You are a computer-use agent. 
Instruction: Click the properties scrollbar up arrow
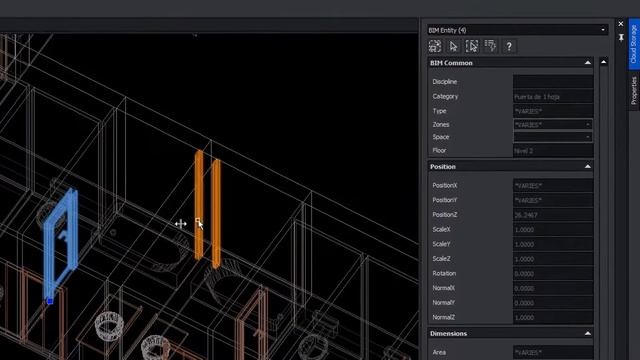[603, 62]
